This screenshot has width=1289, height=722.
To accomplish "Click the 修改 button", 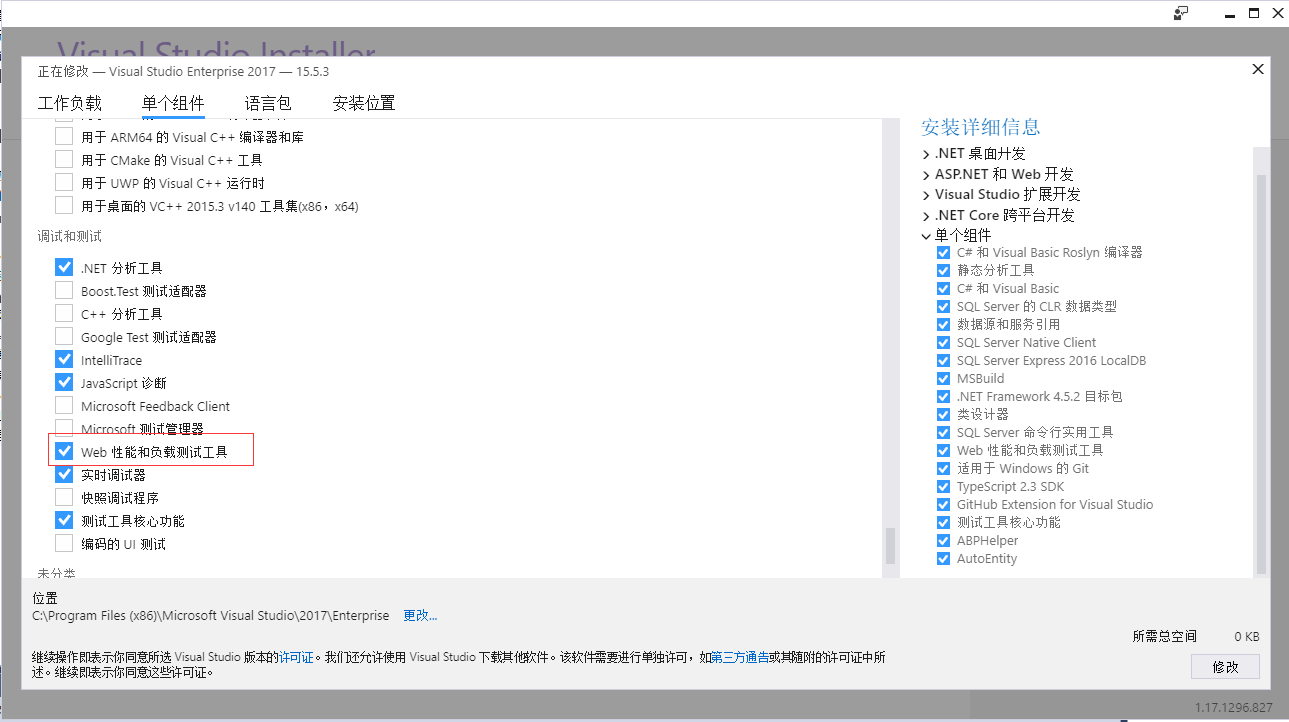I will click(1225, 666).
